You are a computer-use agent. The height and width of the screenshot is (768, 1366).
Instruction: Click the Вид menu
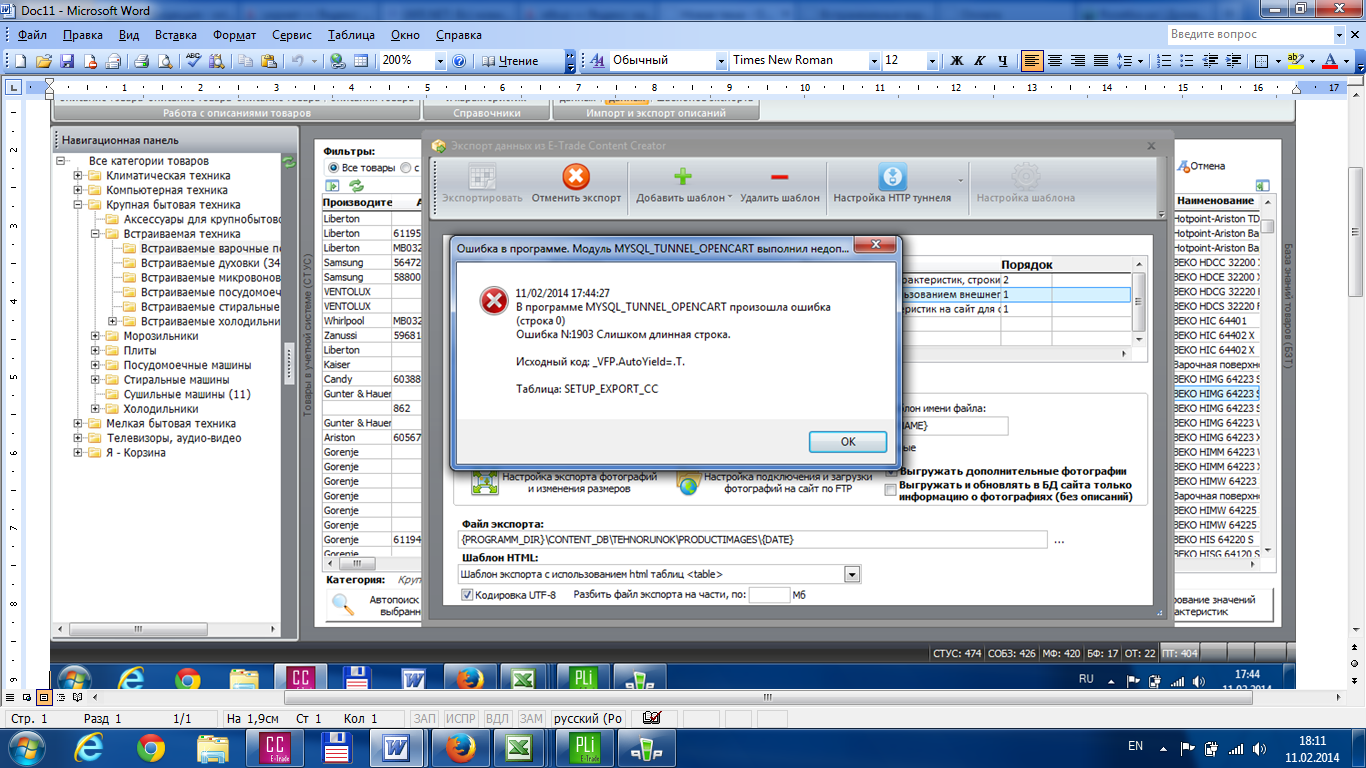tap(129, 35)
